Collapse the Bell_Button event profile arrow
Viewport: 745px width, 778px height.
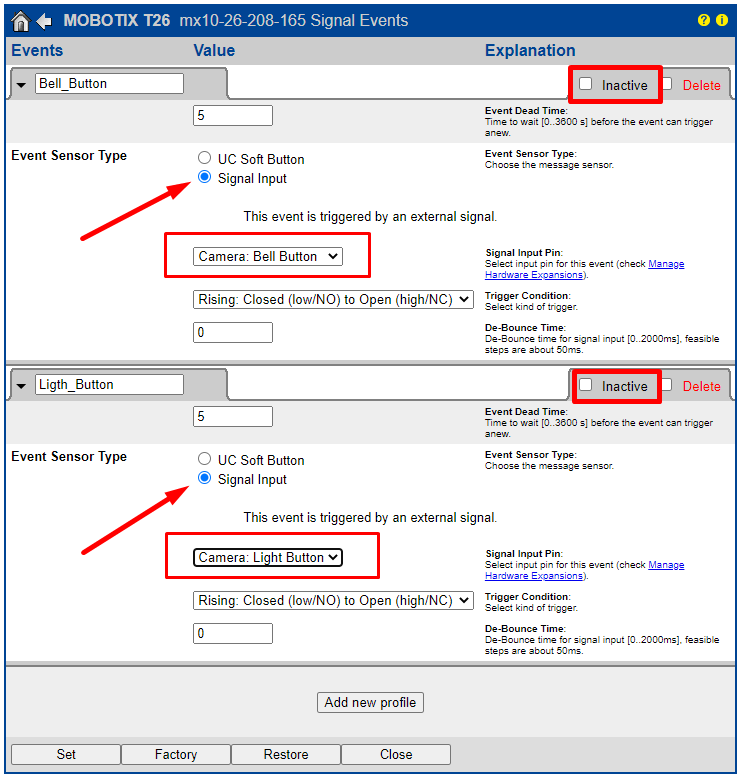[x=22, y=85]
